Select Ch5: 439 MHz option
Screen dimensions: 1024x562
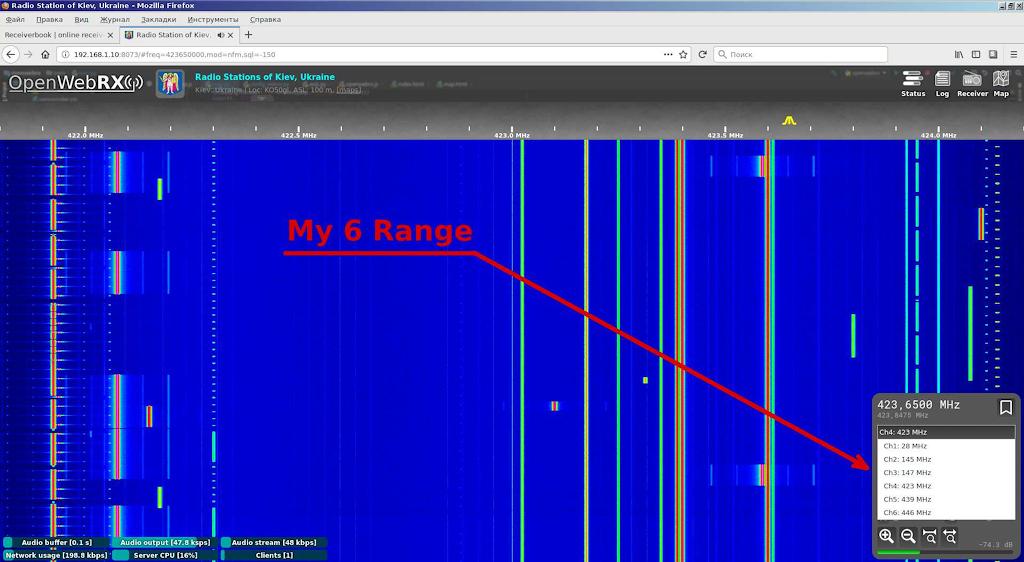click(x=946, y=499)
